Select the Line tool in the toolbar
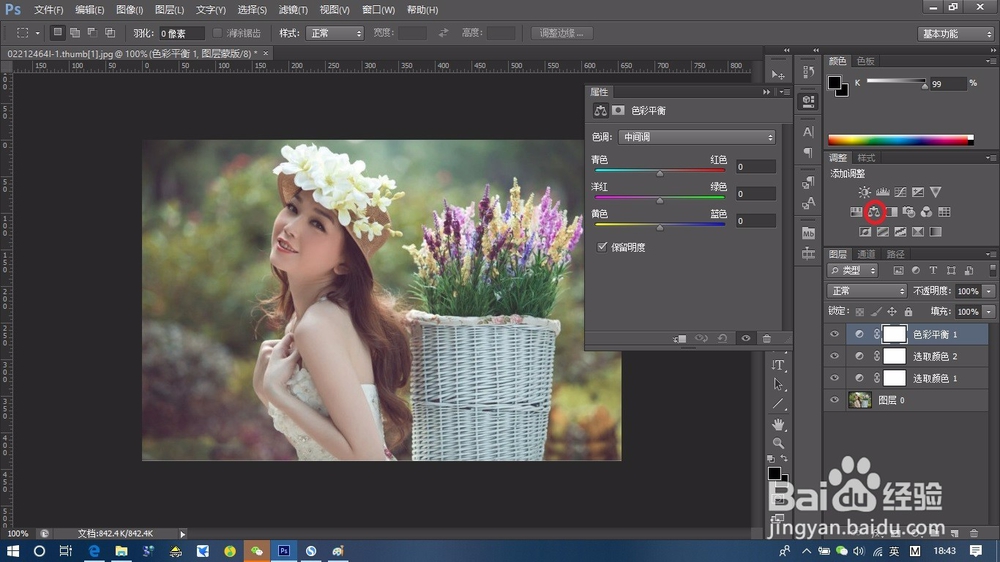This screenshot has width=1000, height=562. [778, 404]
